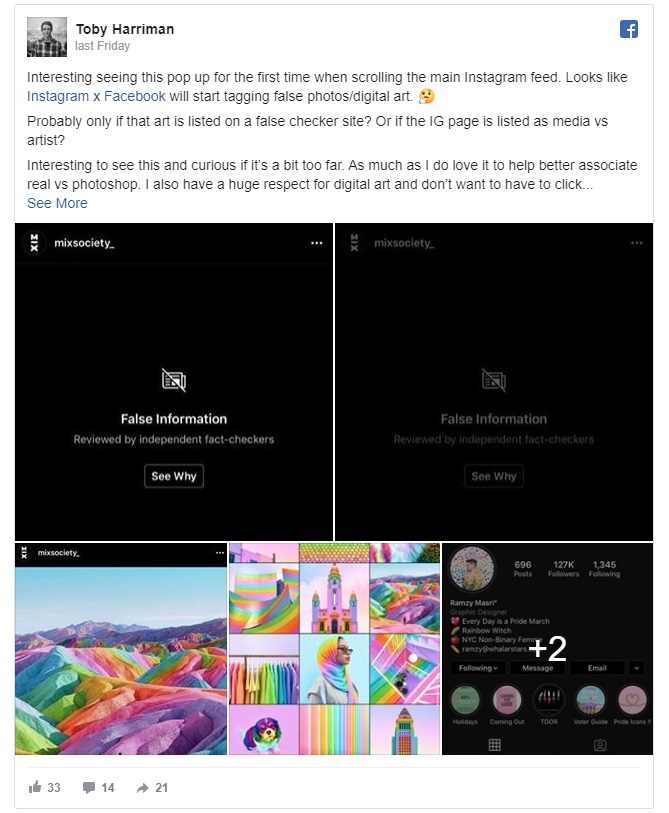Expand the chevron next to Email button
Image resolution: width=669 pixels, height=813 pixels.
[636, 668]
